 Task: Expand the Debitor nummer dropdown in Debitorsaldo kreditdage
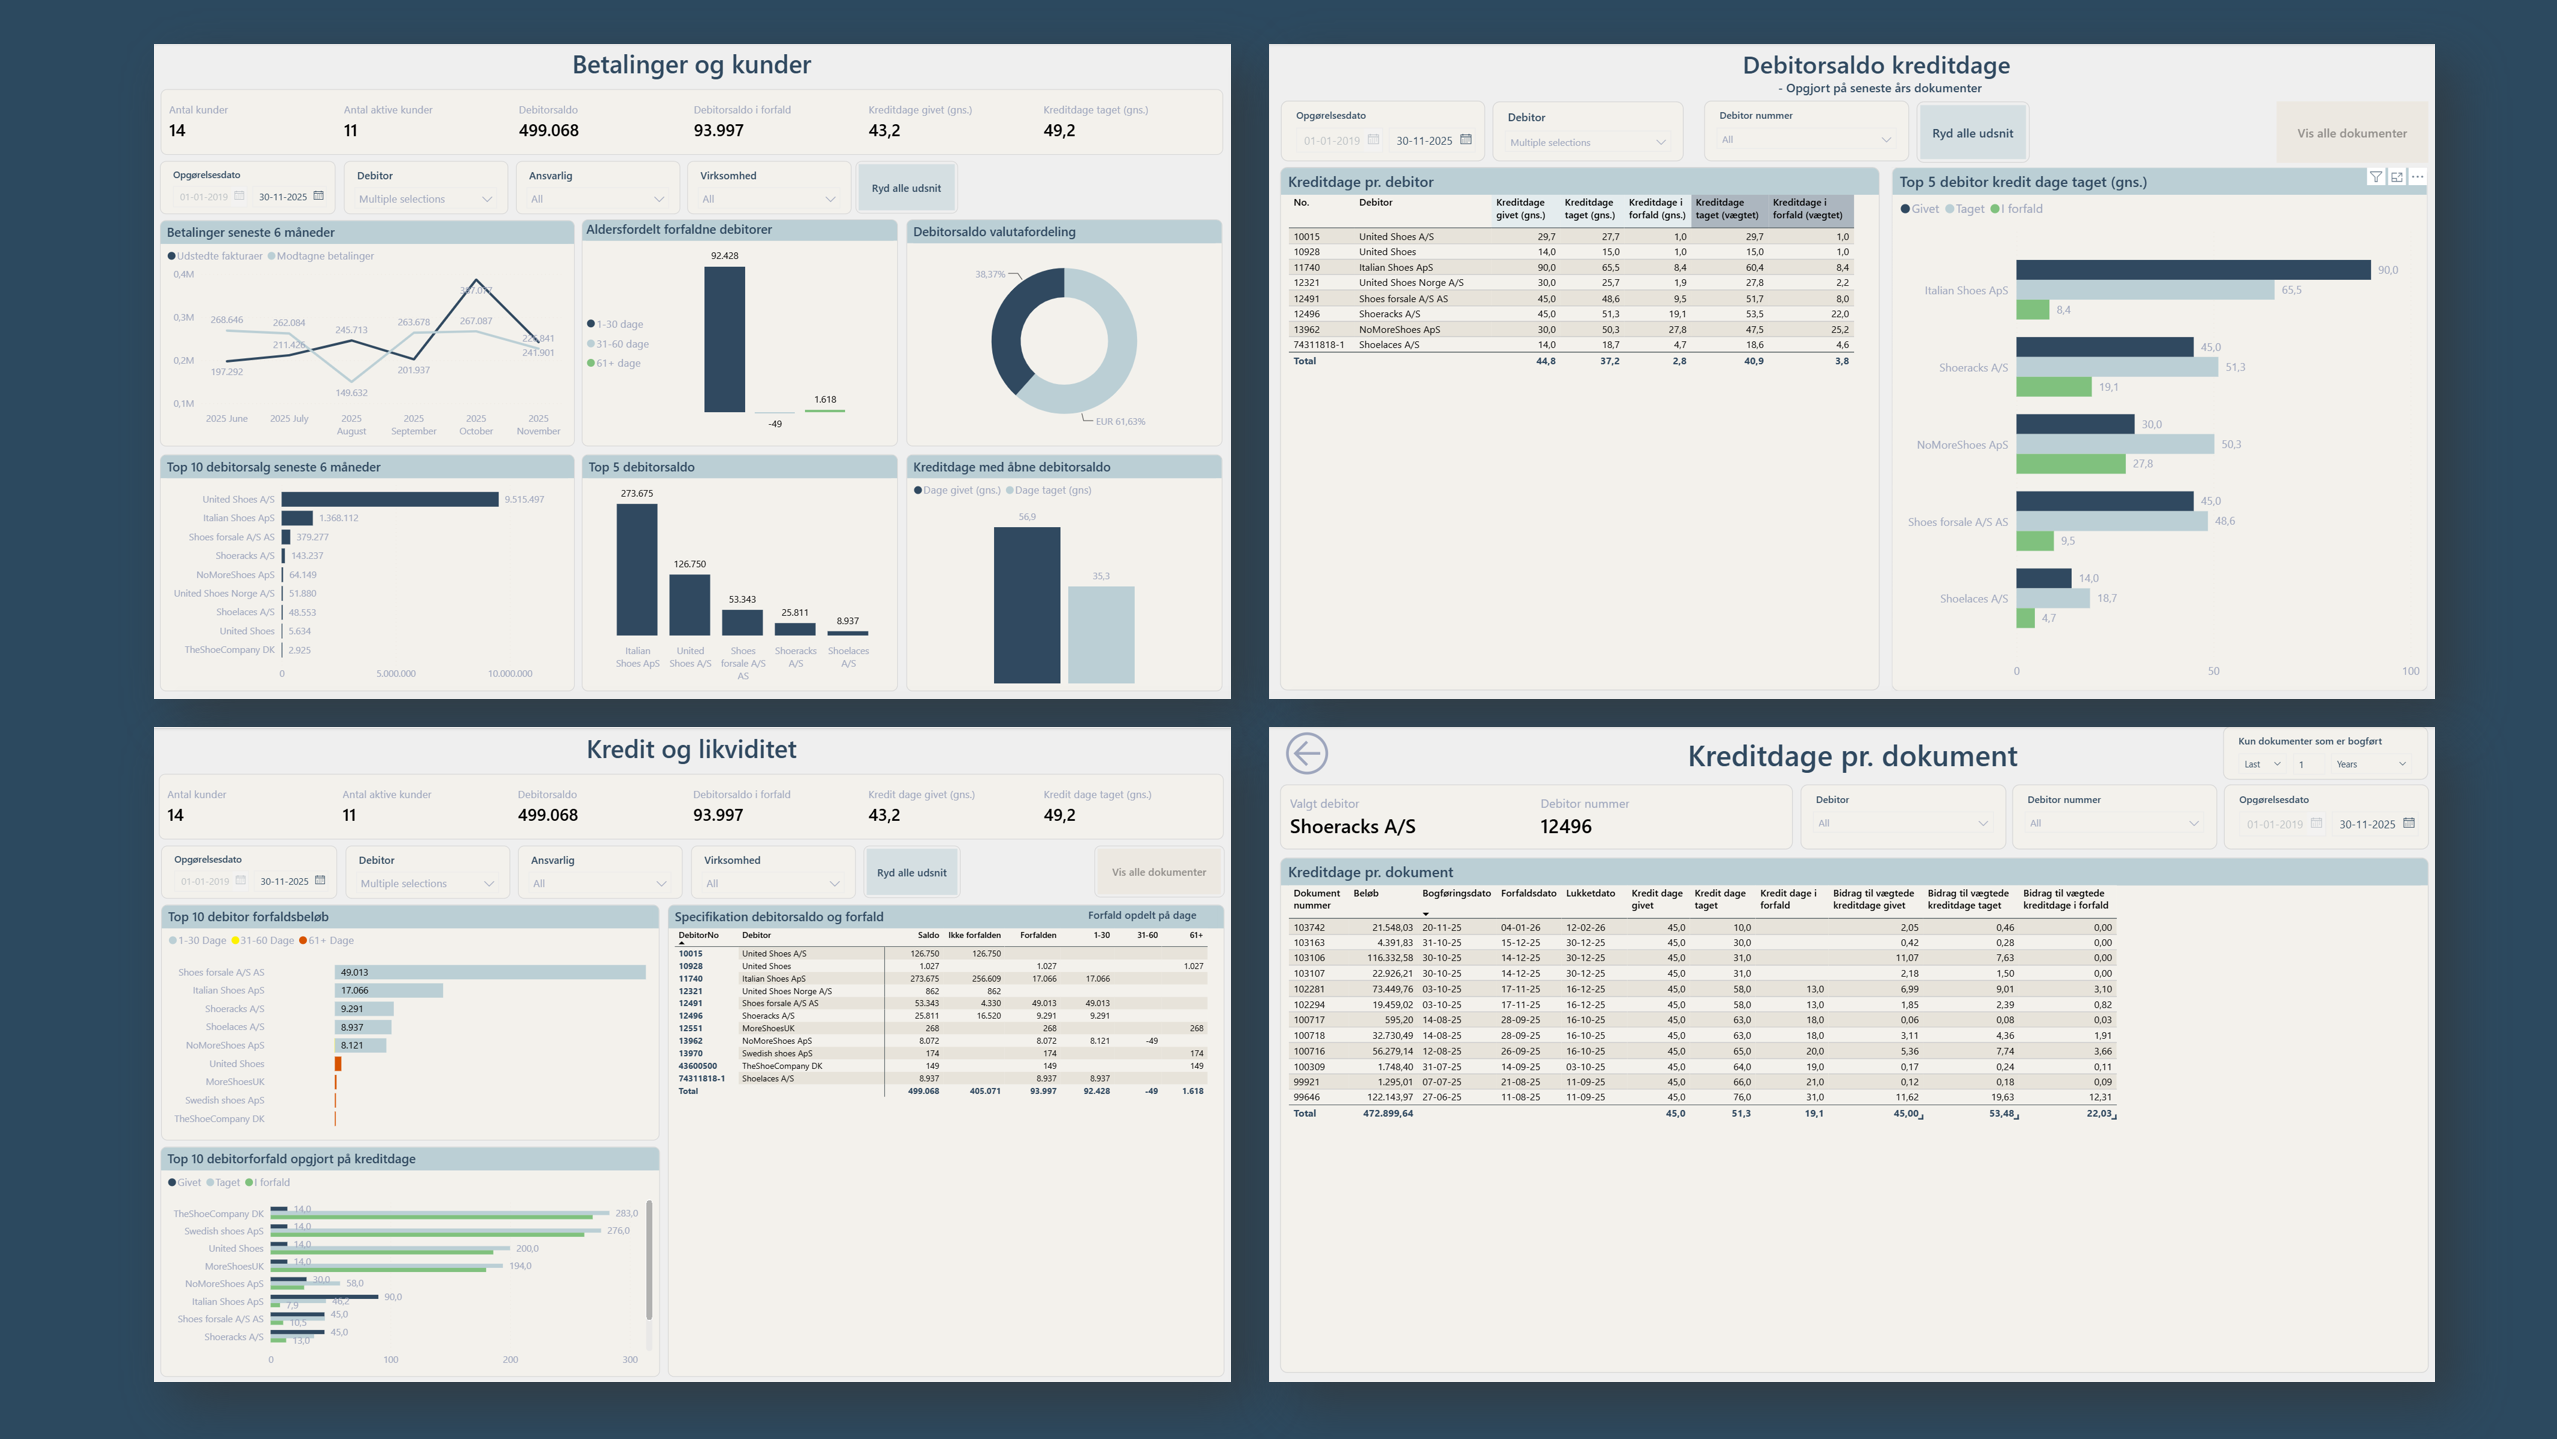tap(1806, 140)
